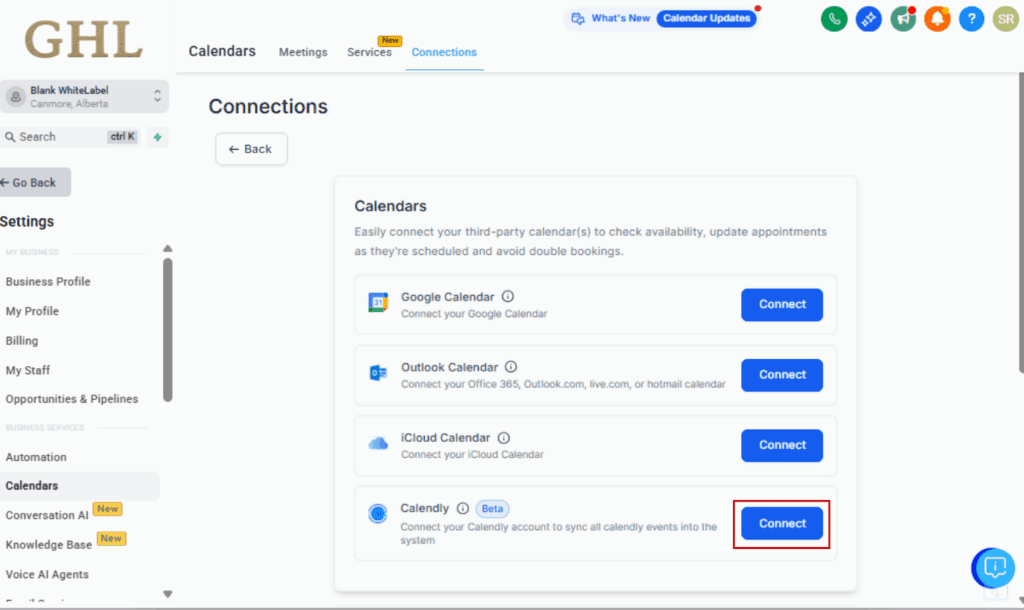Click the Go Back sidebar button
1024x610 pixels.
point(35,182)
